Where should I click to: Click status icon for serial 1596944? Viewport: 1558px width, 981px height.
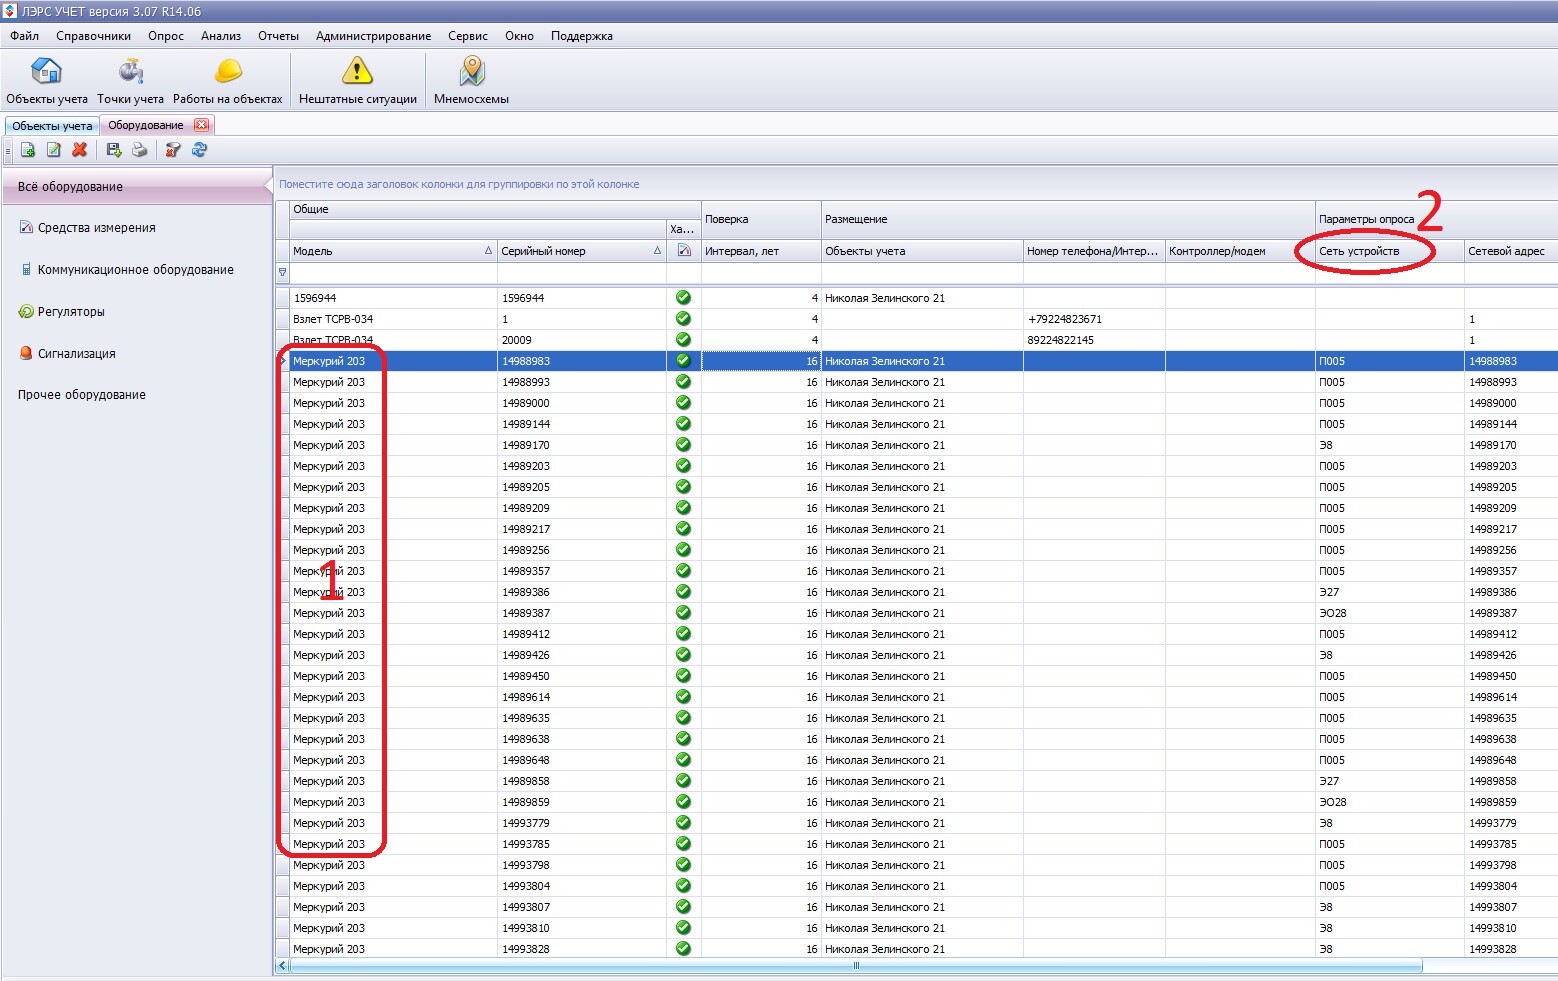(x=683, y=298)
